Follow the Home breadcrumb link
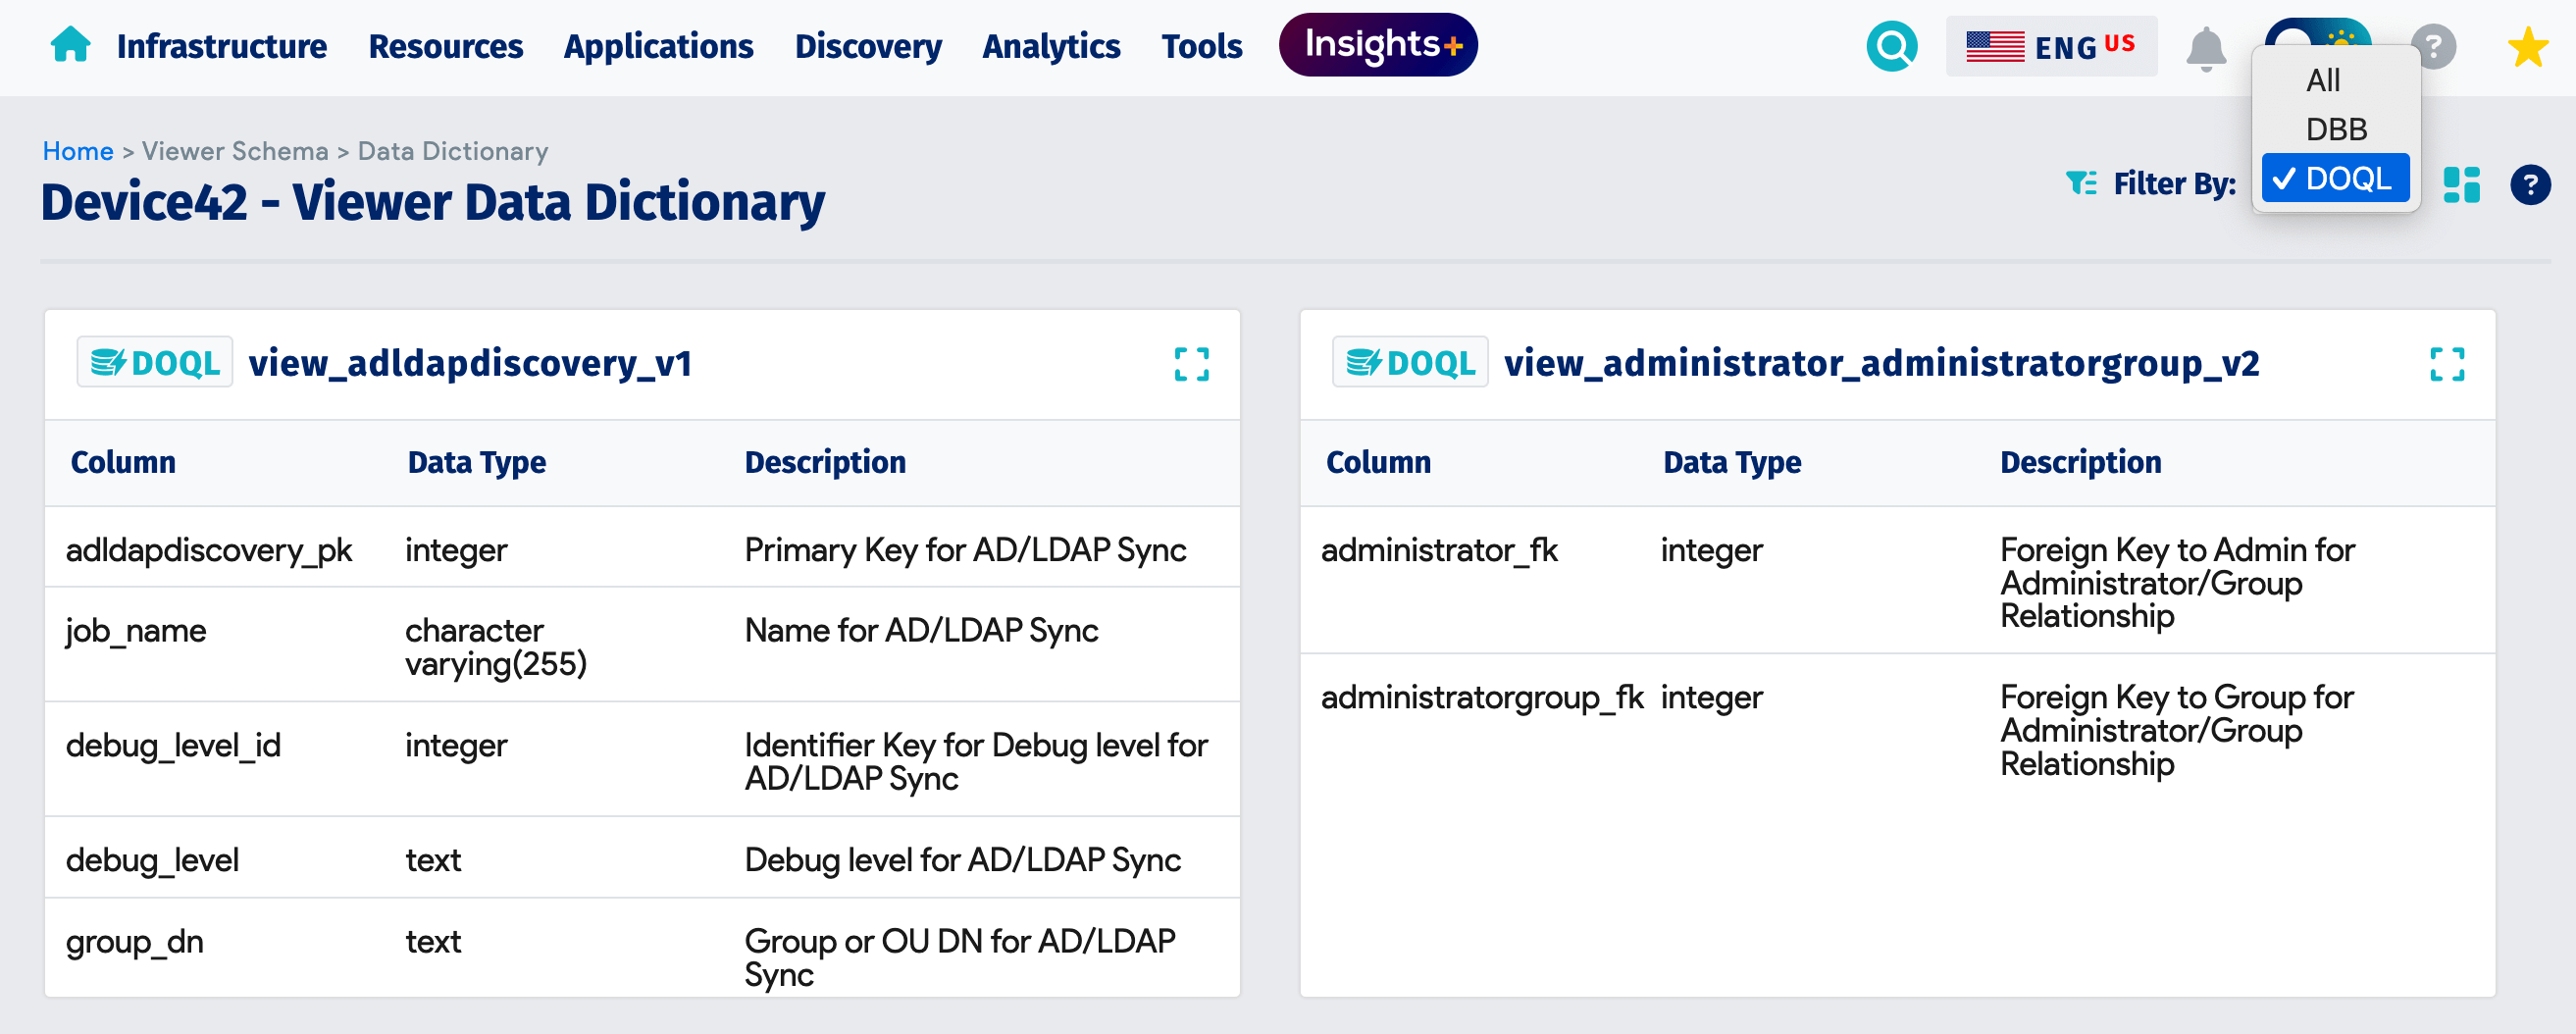This screenshot has width=2576, height=1034. pyautogui.click(x=78, y=151)
